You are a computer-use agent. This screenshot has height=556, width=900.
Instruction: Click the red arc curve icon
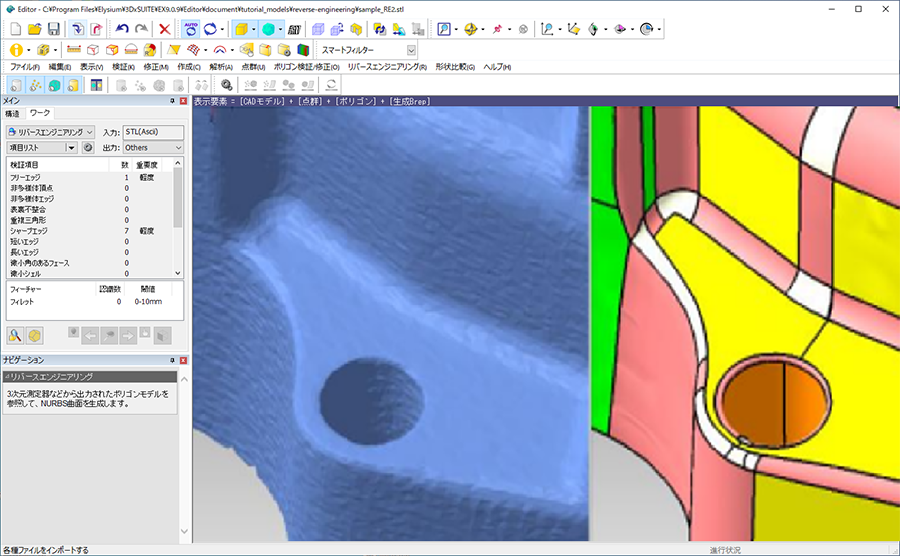pos(220,50)
